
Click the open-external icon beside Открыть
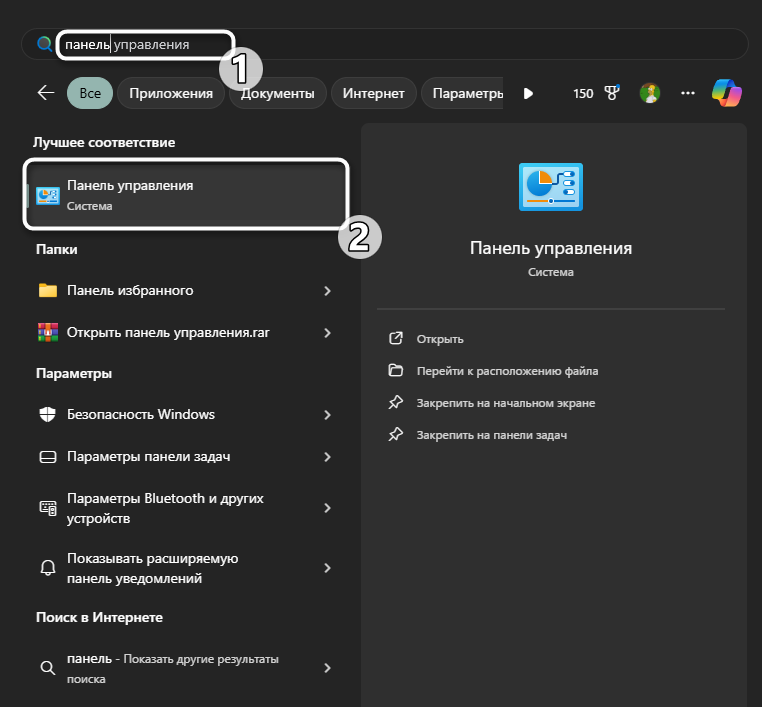click(x=396, y=338)
